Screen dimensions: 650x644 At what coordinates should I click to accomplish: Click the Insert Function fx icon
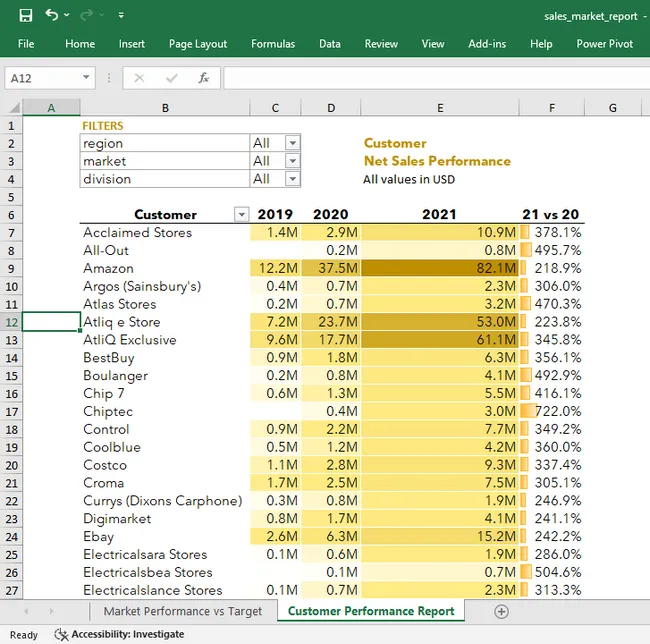pos(203,78)
